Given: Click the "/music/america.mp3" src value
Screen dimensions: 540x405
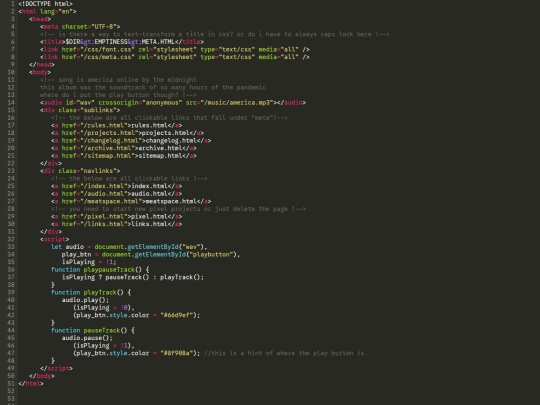Looking at the screenshot, I should click(x=237, y=102).
